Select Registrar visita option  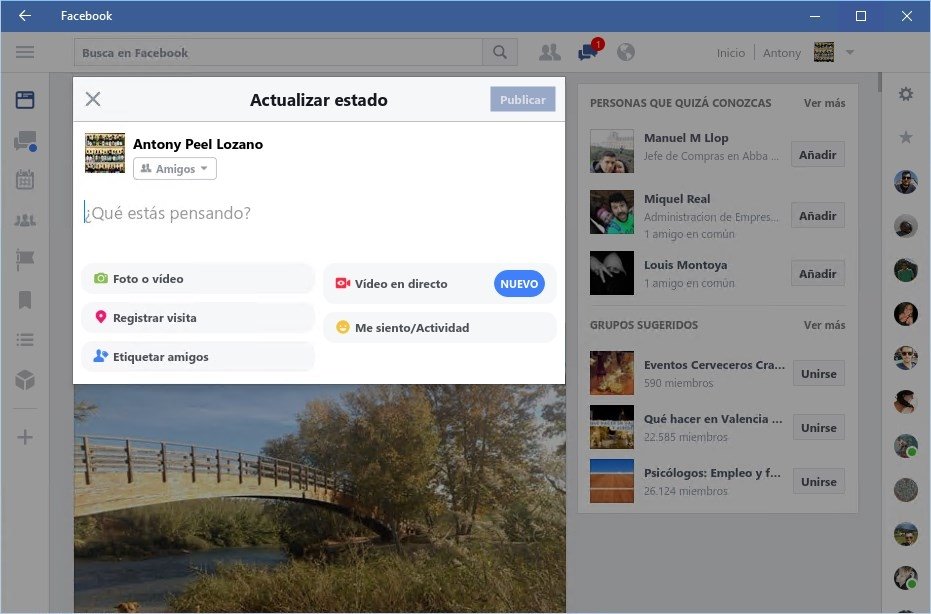(198, 318)
